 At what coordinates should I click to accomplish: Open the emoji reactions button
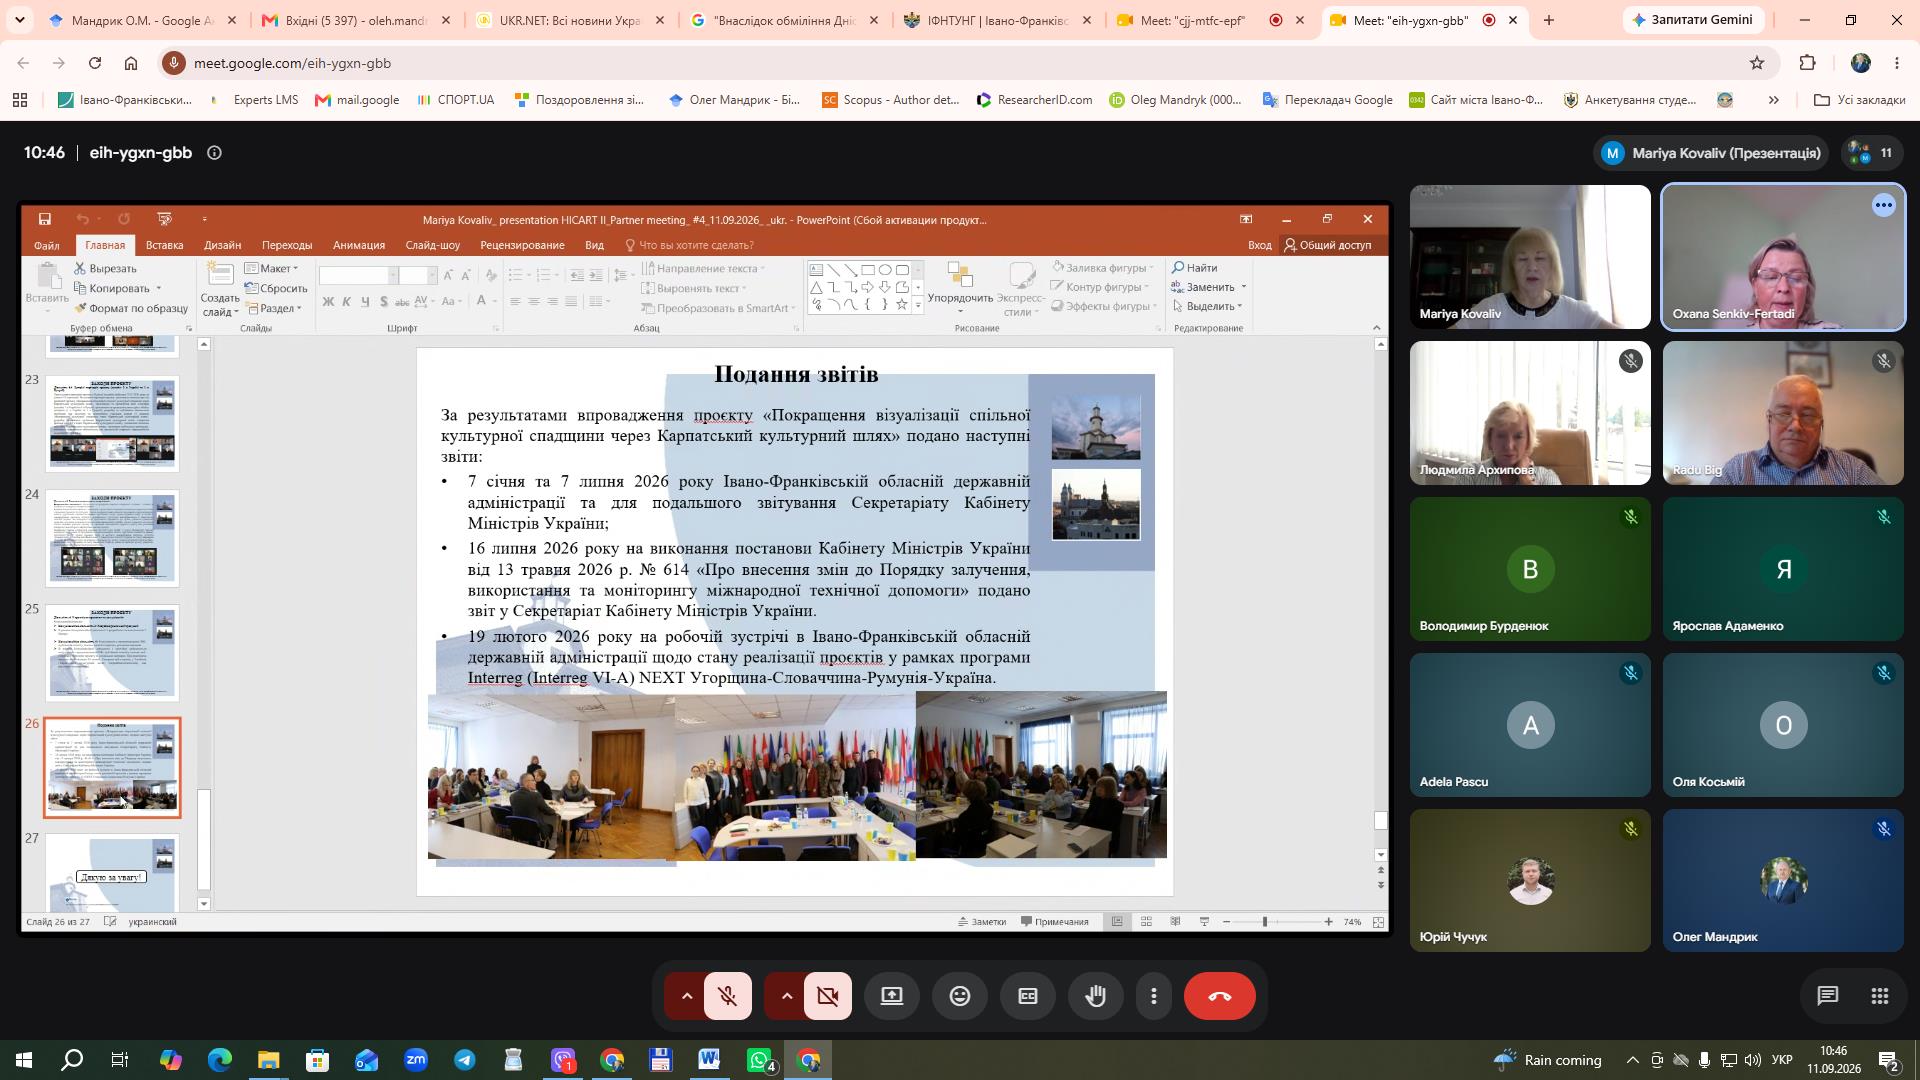[x=960, y=996]
